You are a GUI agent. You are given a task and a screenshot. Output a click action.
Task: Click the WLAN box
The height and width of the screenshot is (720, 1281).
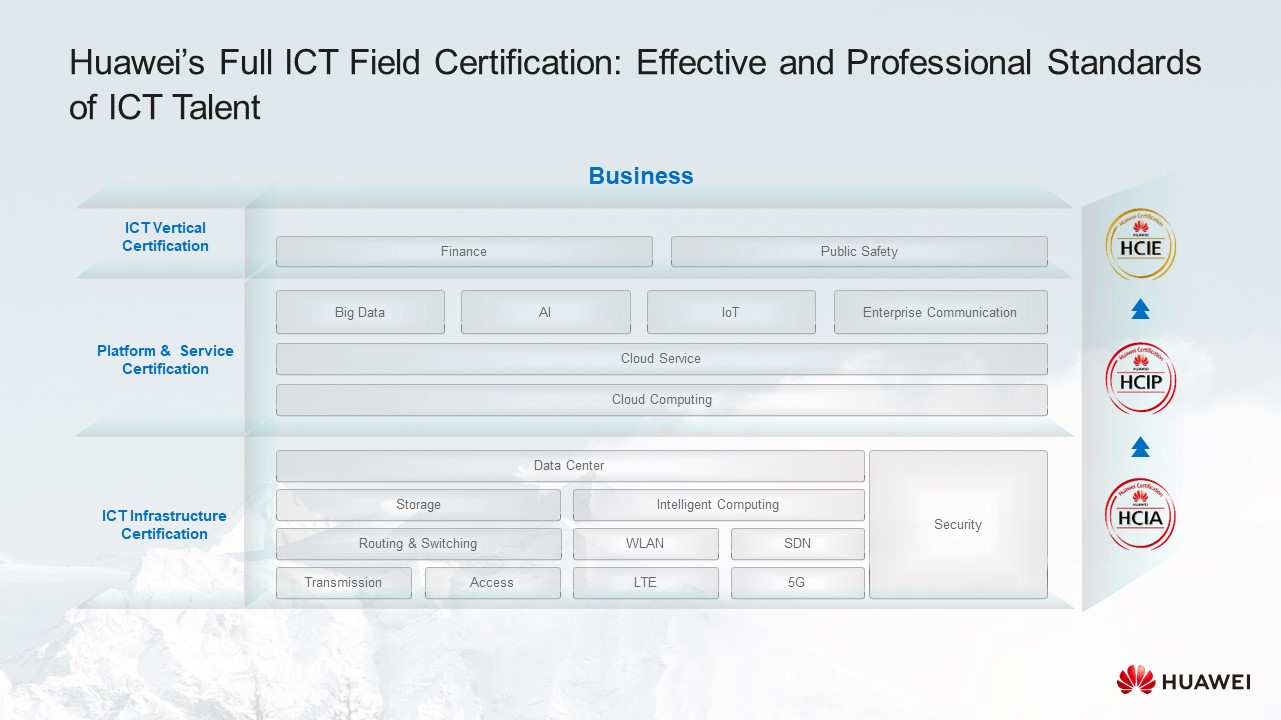pyautogui.click(x=646, y=544)
